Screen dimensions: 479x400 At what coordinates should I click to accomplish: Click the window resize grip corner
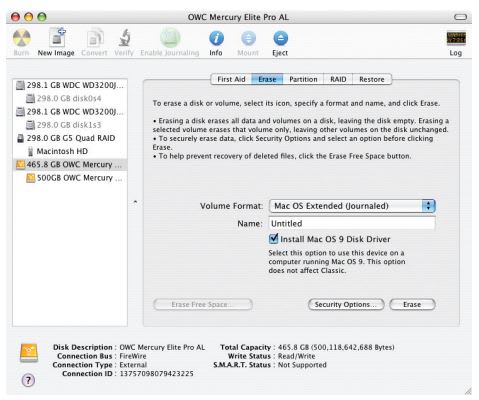tap(468, 391)
